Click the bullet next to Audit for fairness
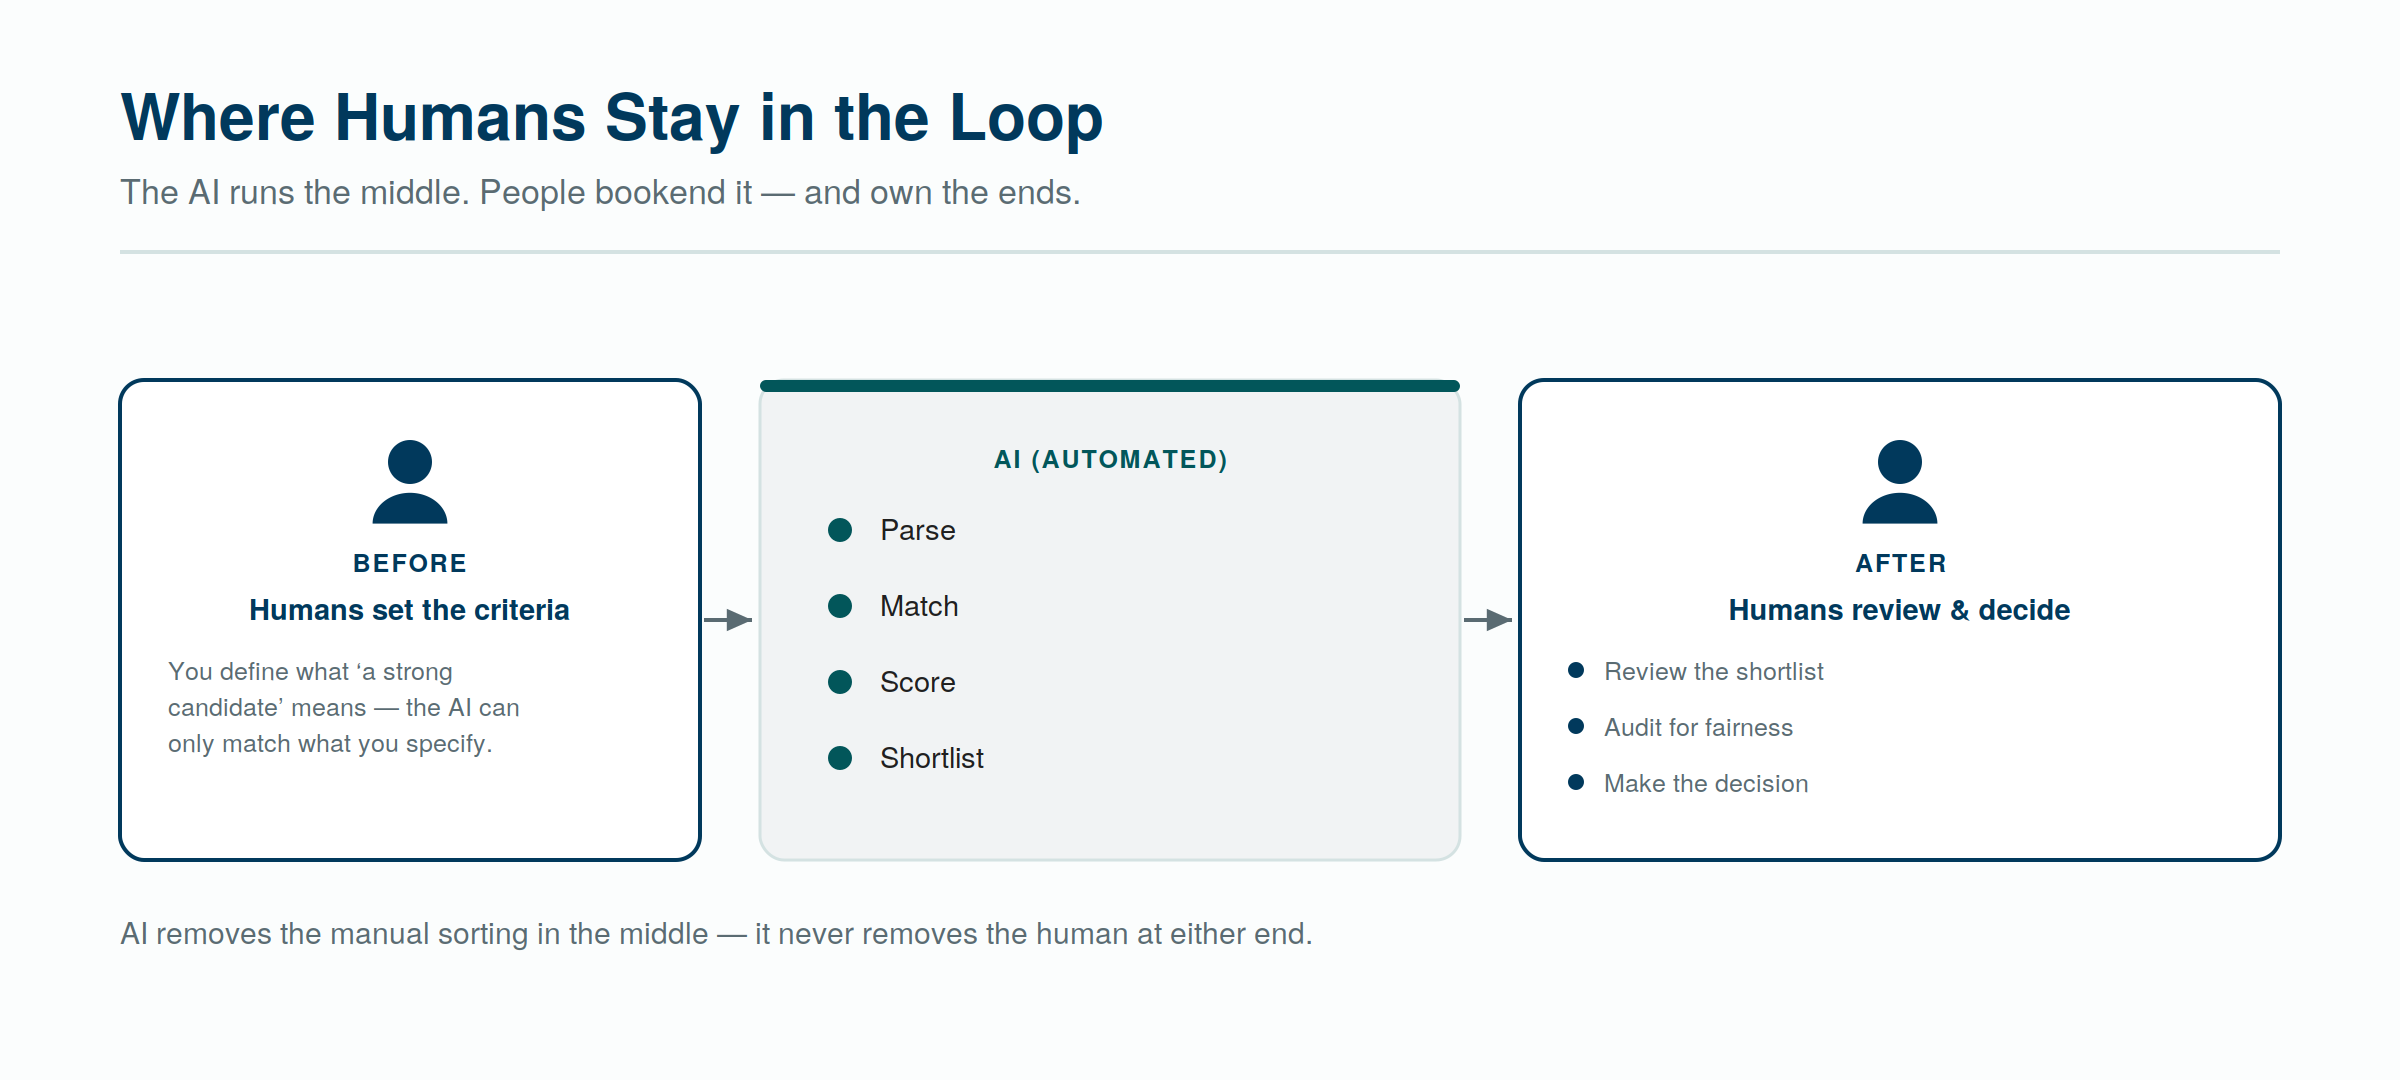Image resolution: width=2400 pixels, height=1080 pixels. pyautogui.click(x=1576, y=726)
